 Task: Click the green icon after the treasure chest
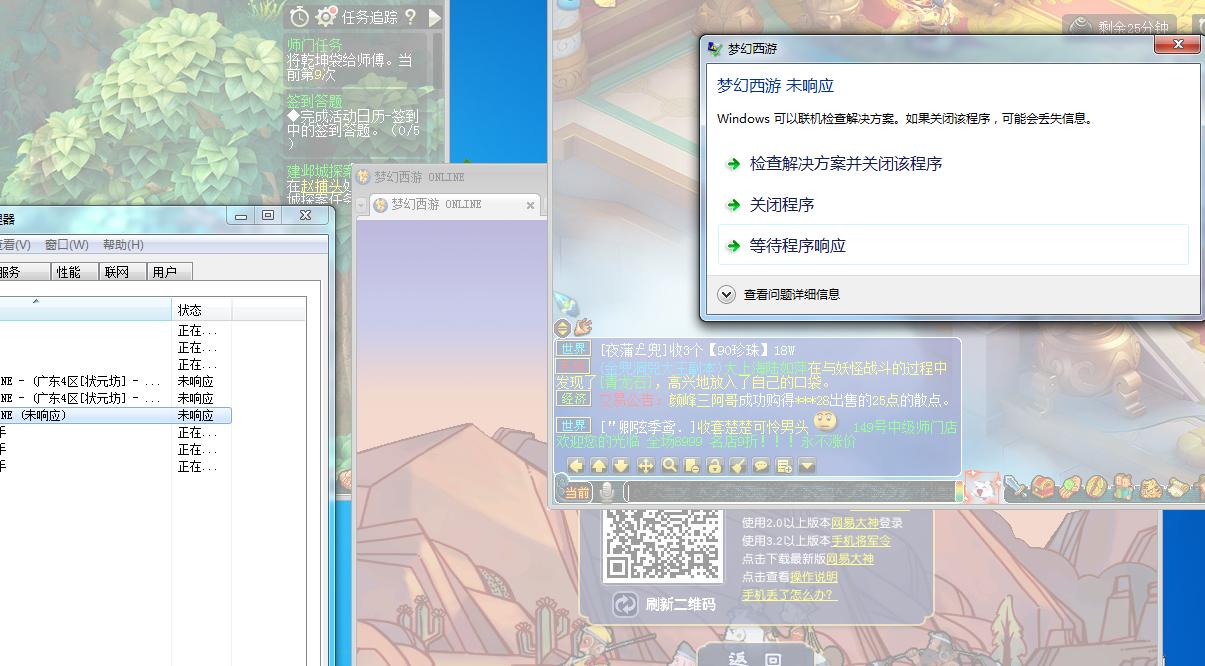click(1069, 487)
